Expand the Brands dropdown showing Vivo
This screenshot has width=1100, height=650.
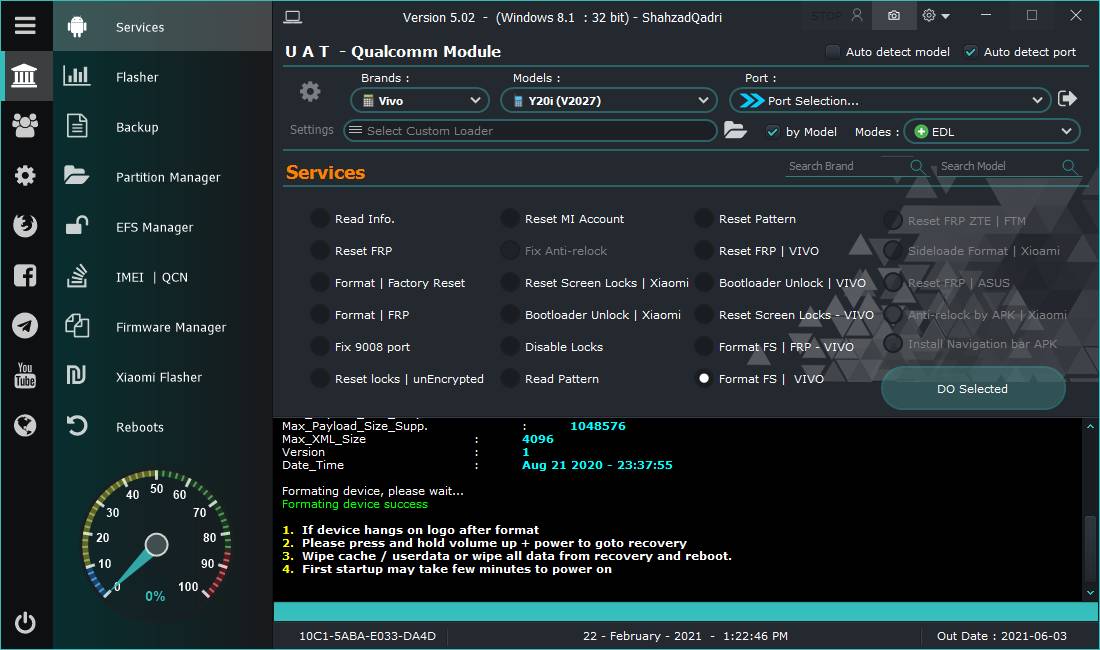pos(420,100)
